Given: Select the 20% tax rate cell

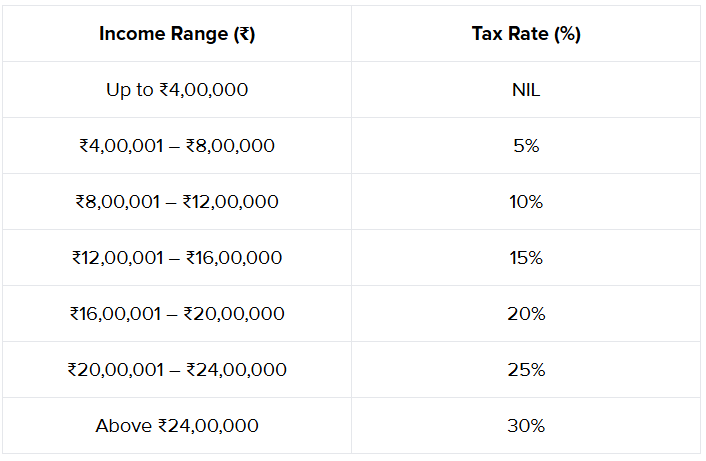Looking at the screenshot, I should (526, 314).
